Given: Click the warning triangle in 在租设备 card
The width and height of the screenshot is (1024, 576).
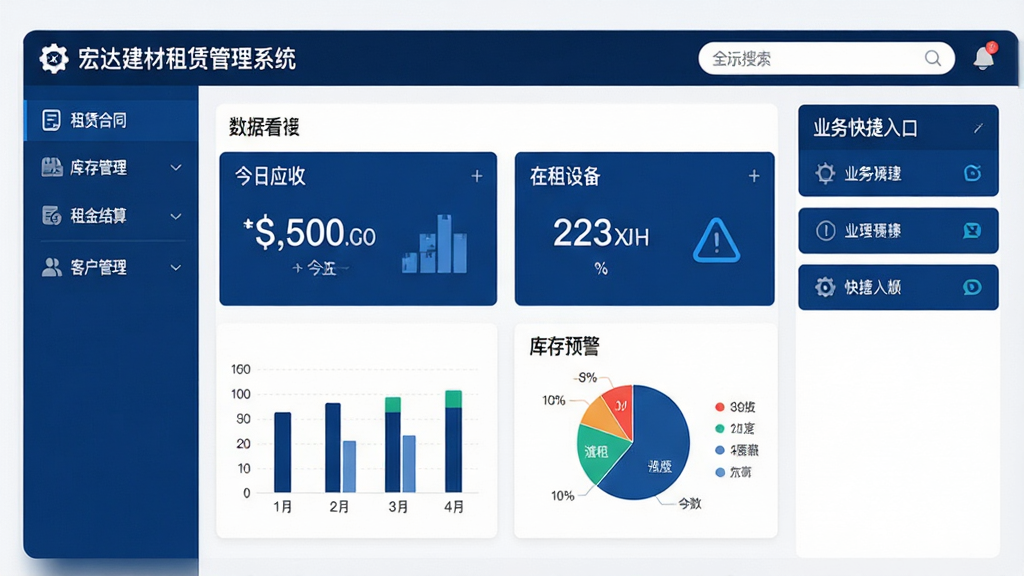Looking at the screenshot, I should tap(716, 240).
